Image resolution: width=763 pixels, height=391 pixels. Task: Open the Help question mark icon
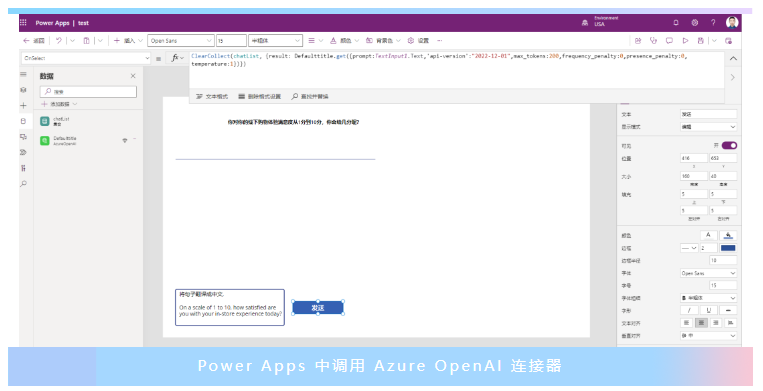pyautogui.click(x=713, y=22)
